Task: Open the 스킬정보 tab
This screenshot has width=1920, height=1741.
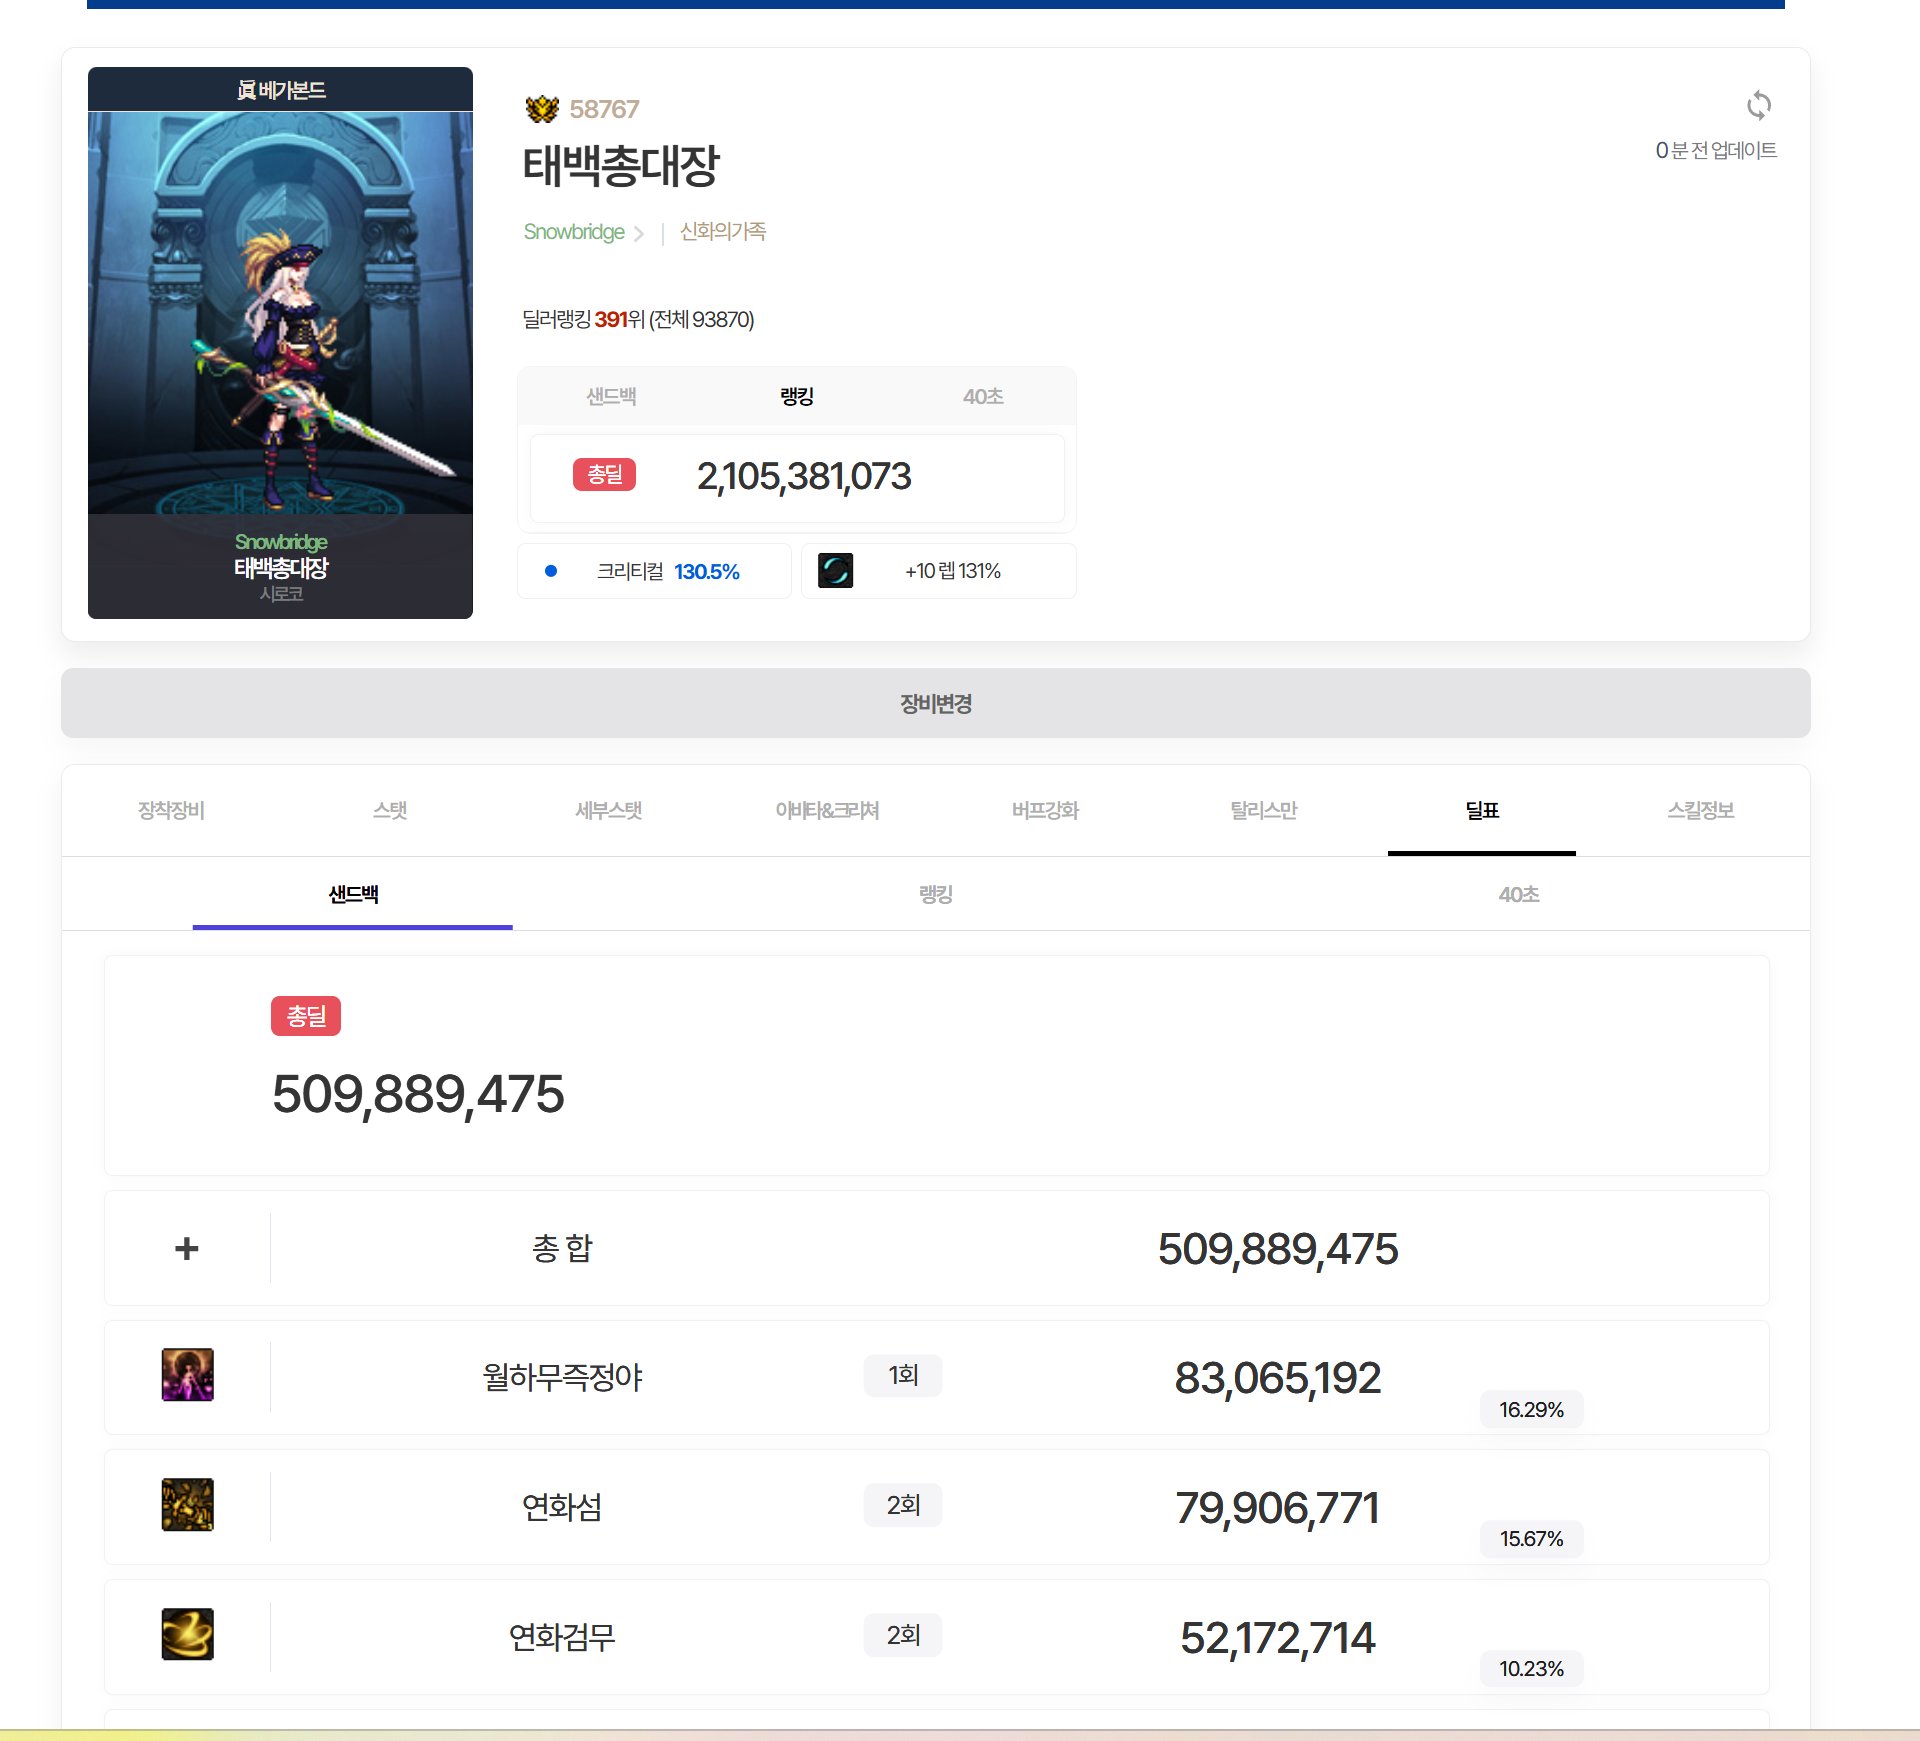Action: (1700, 810)
